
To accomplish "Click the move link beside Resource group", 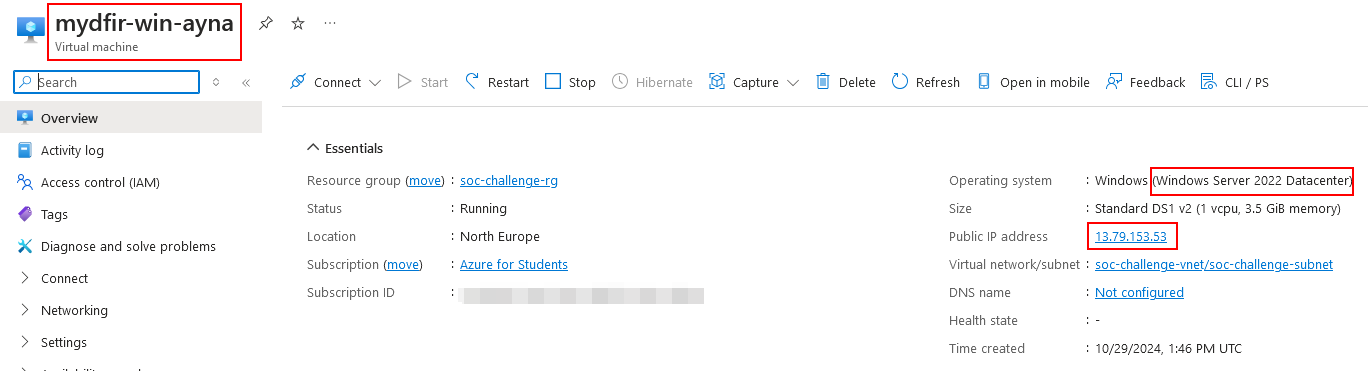I will [x=425, y=181].
